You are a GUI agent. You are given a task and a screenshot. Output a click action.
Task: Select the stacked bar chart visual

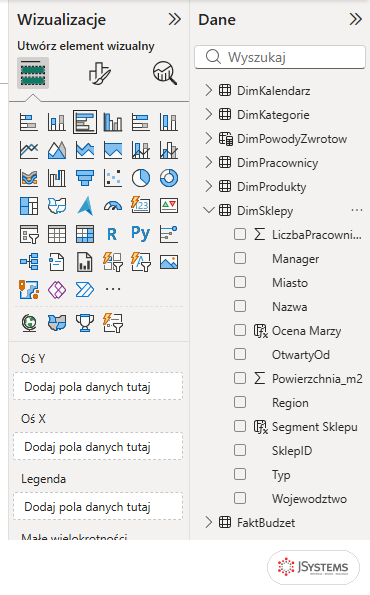point(29,122)
